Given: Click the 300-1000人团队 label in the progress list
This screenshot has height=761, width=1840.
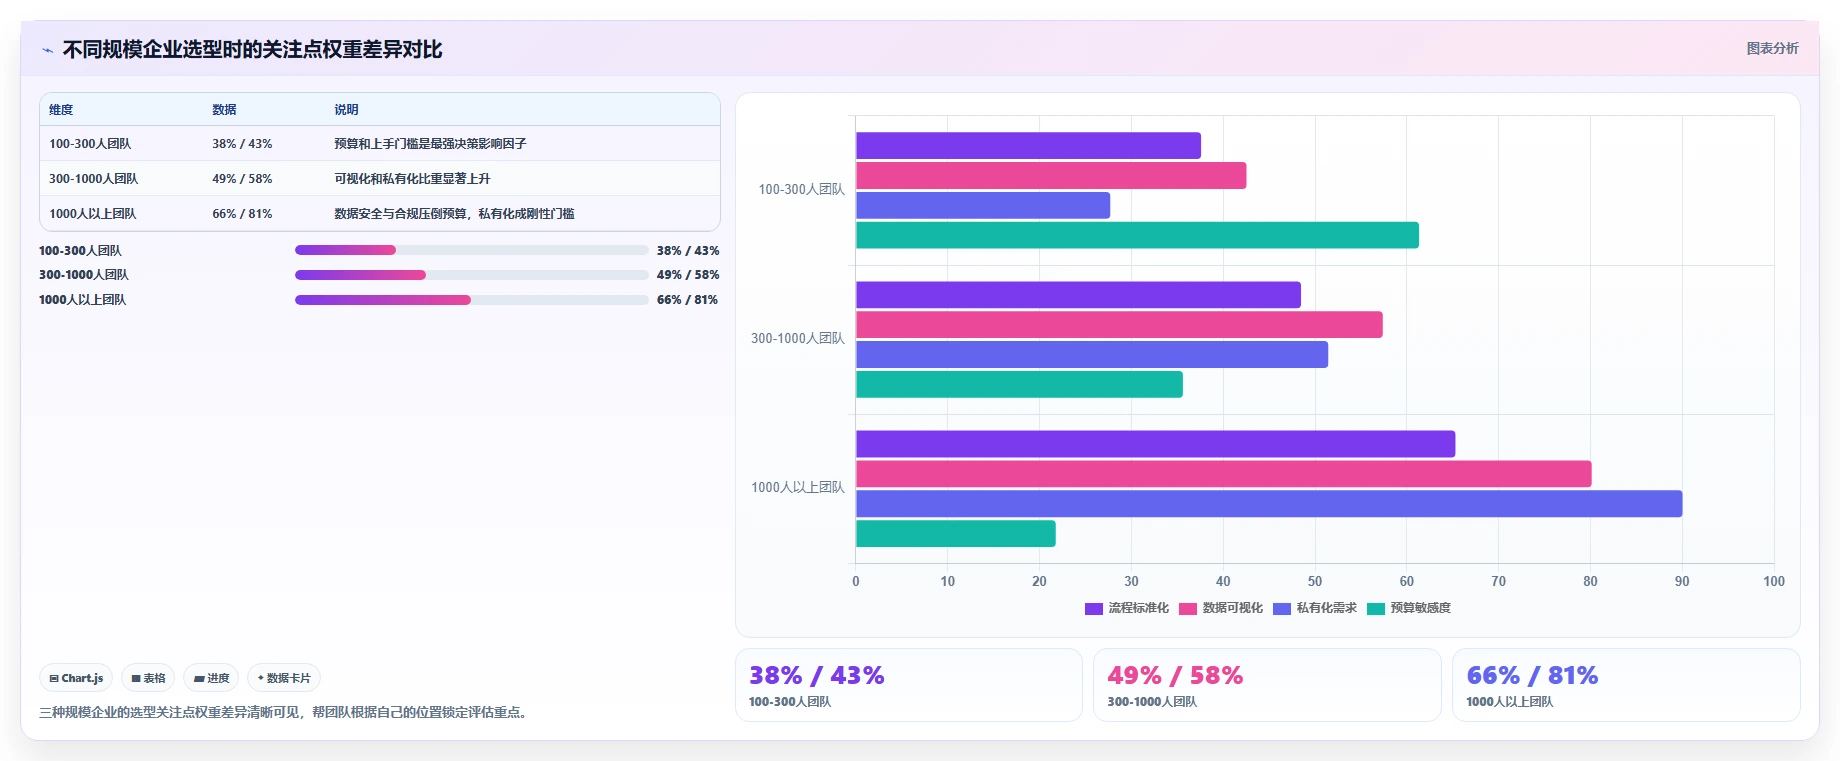Looking at the screenshot, I should click(x=84, y=275).
